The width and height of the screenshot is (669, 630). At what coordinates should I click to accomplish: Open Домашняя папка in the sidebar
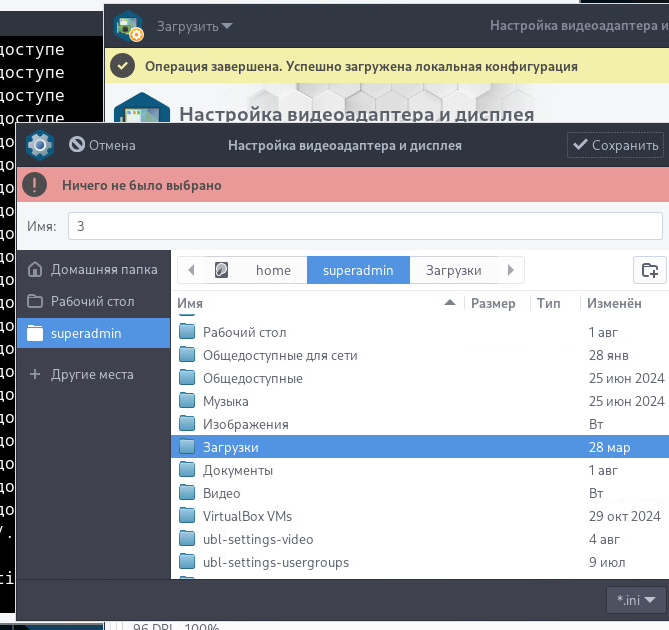pyautogui.click(x=93, y=270)
